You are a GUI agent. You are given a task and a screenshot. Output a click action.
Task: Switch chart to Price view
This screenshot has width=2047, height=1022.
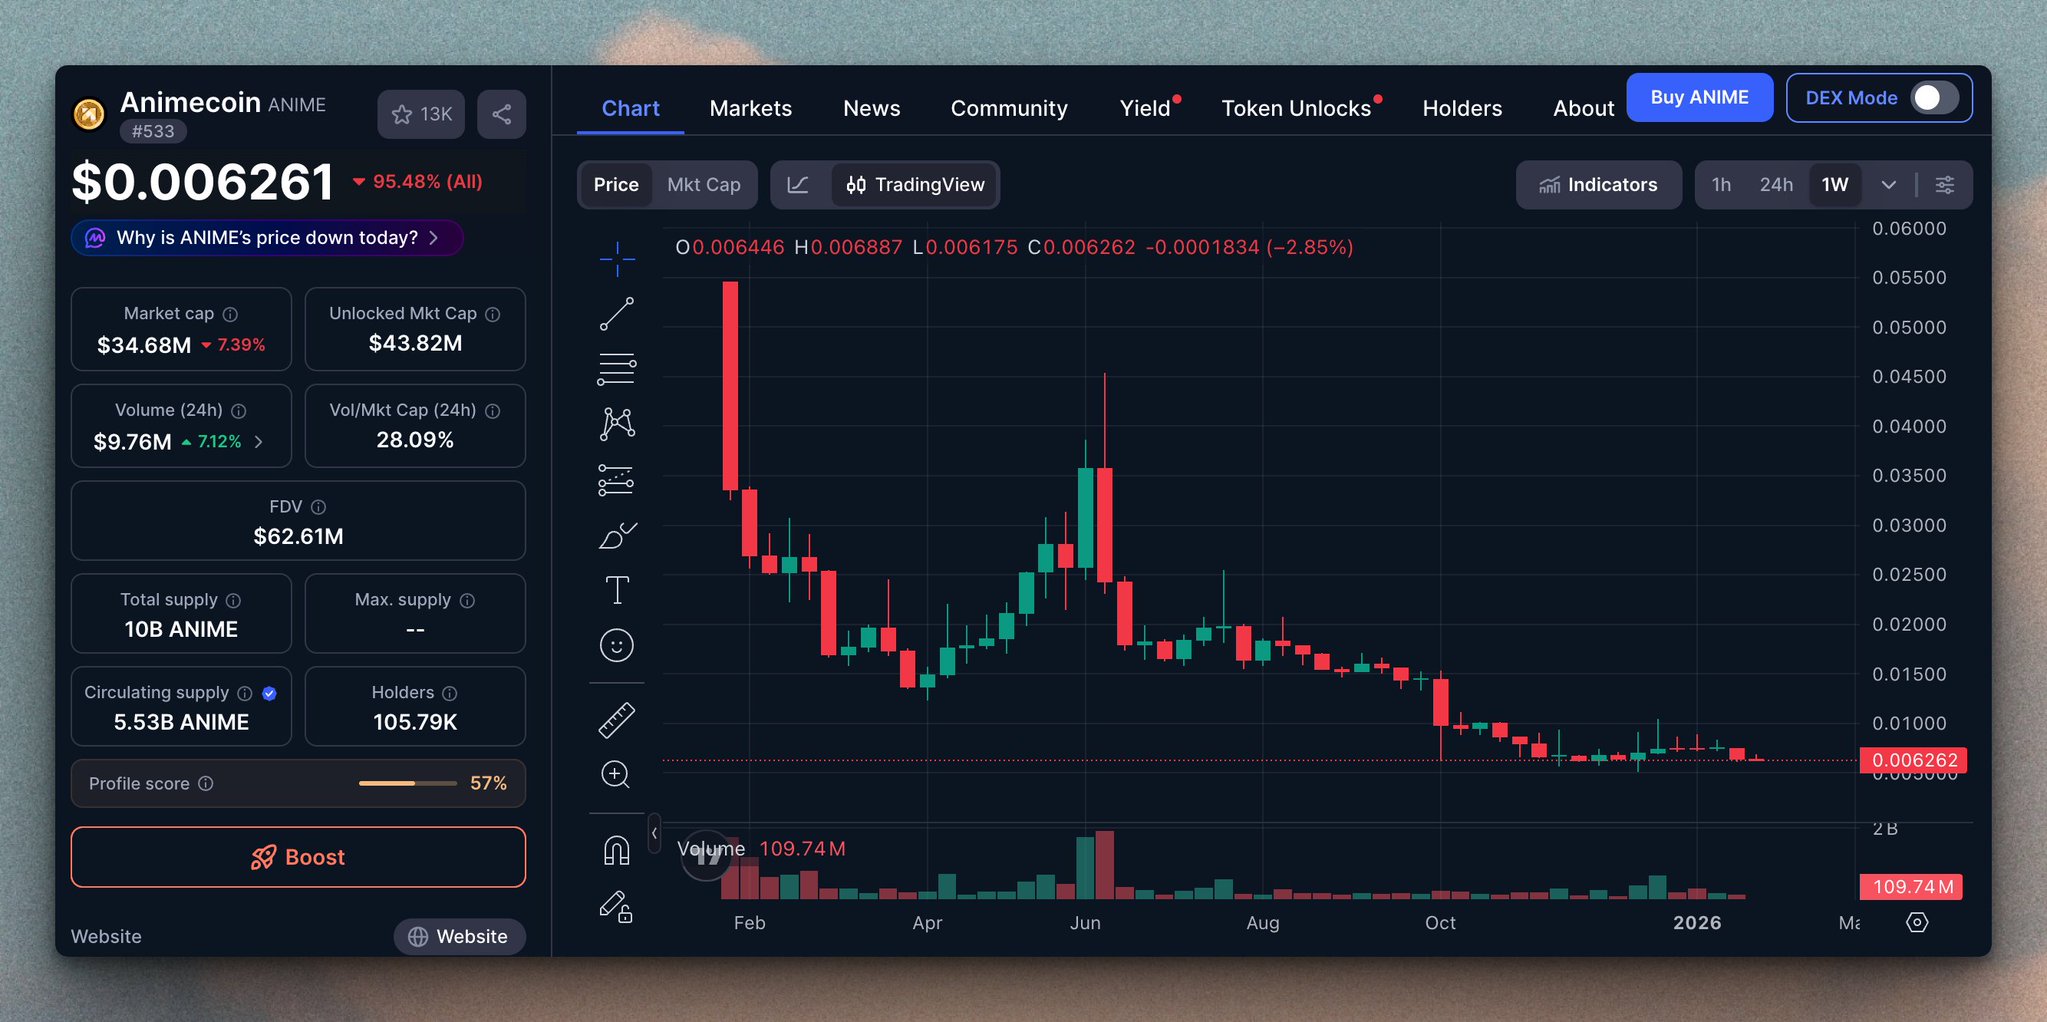616,185
